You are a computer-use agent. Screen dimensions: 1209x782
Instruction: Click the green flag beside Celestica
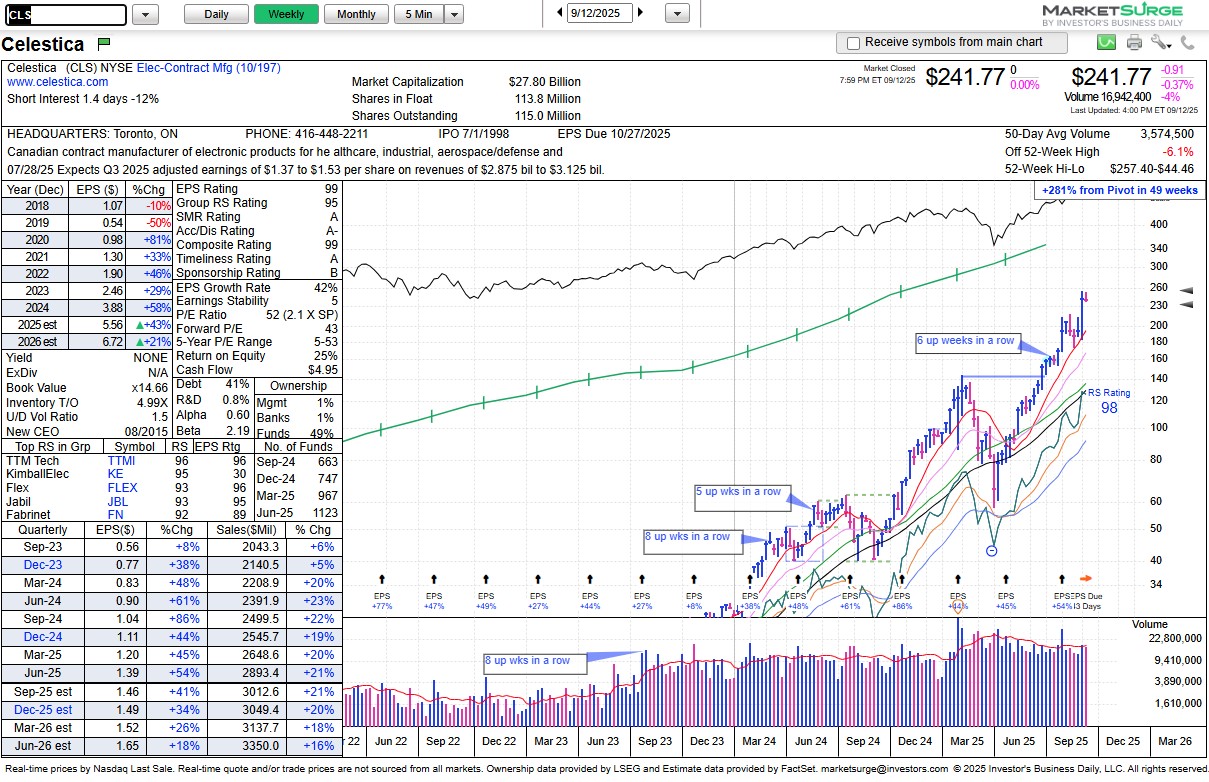103,44
